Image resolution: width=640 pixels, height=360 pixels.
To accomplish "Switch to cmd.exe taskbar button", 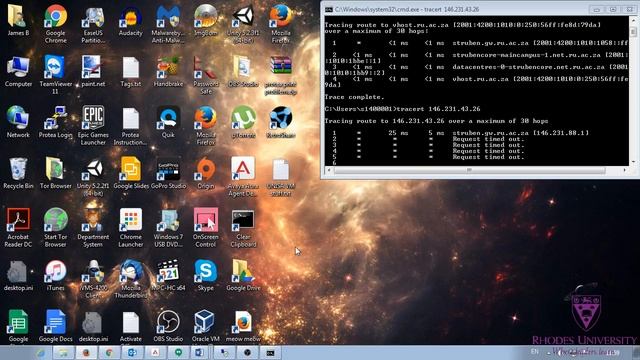I will [270, 353].
